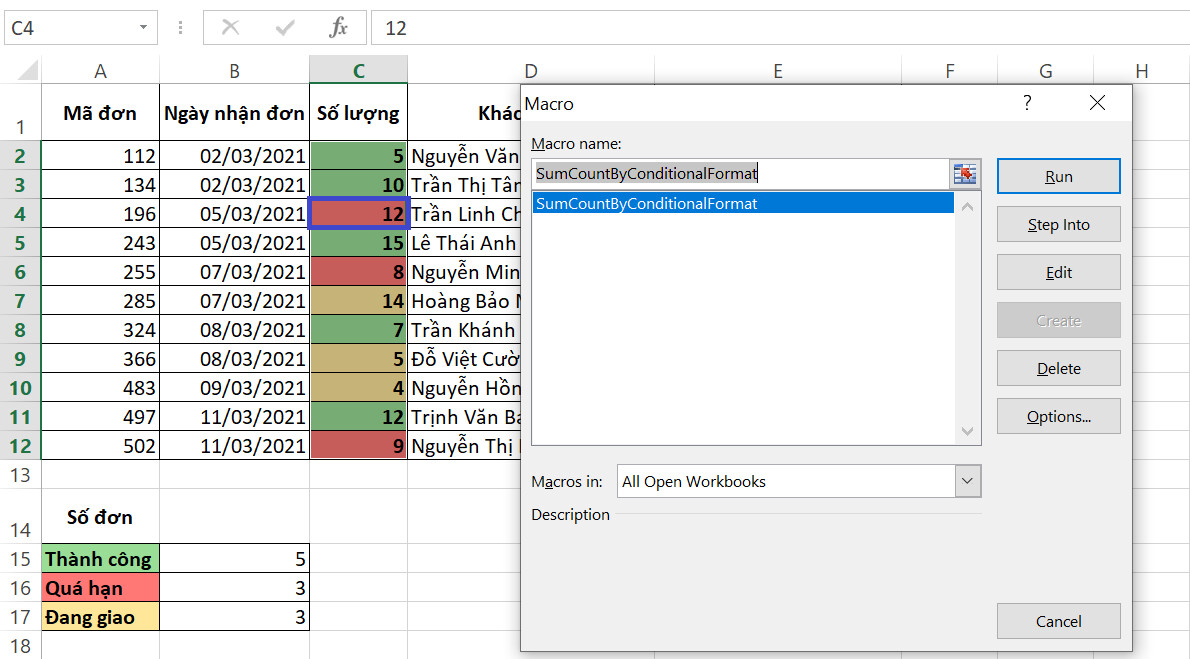
Task: Click the formula bar confirm checkmark icon
Action: tap(285, 28)
